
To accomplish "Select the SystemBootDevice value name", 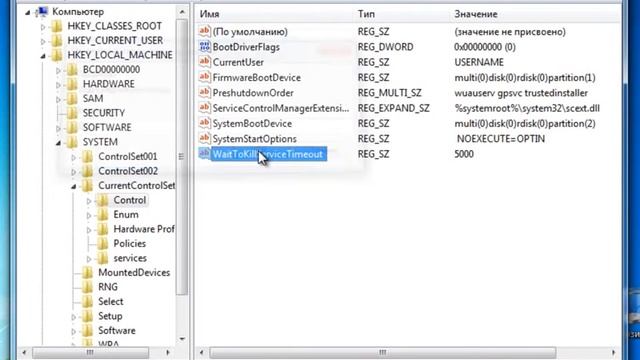I will [x=252, y=123].
